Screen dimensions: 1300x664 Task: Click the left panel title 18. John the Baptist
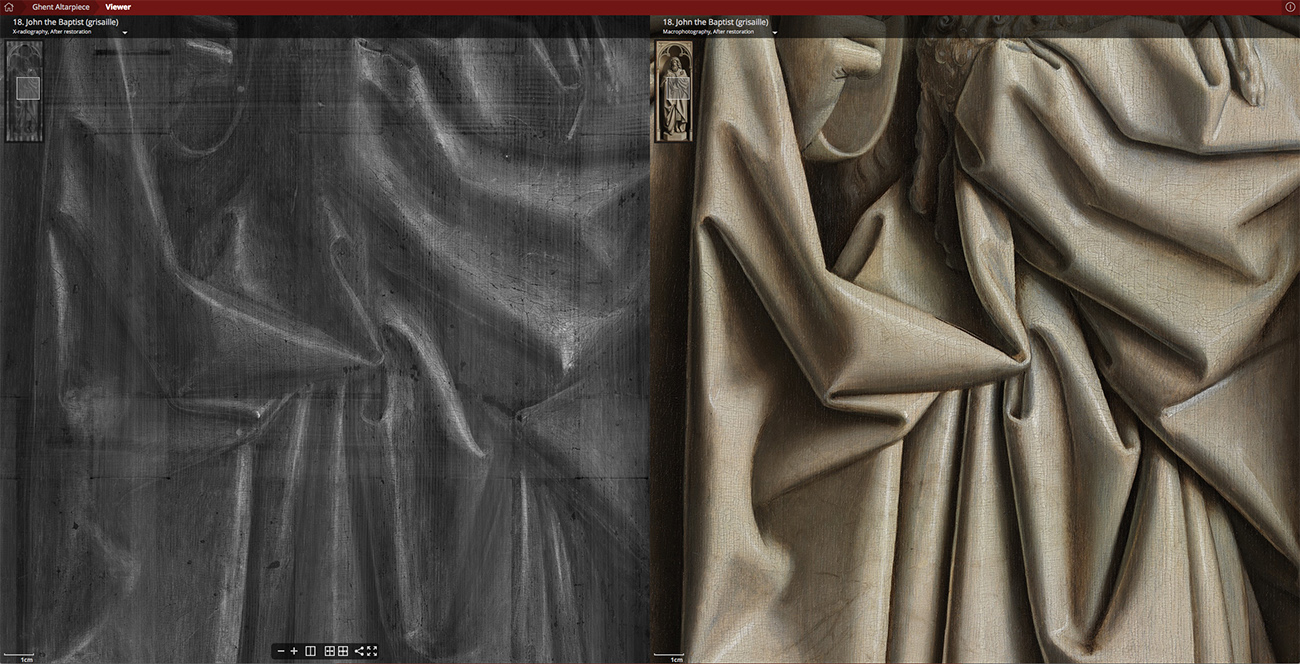point(65,21)
